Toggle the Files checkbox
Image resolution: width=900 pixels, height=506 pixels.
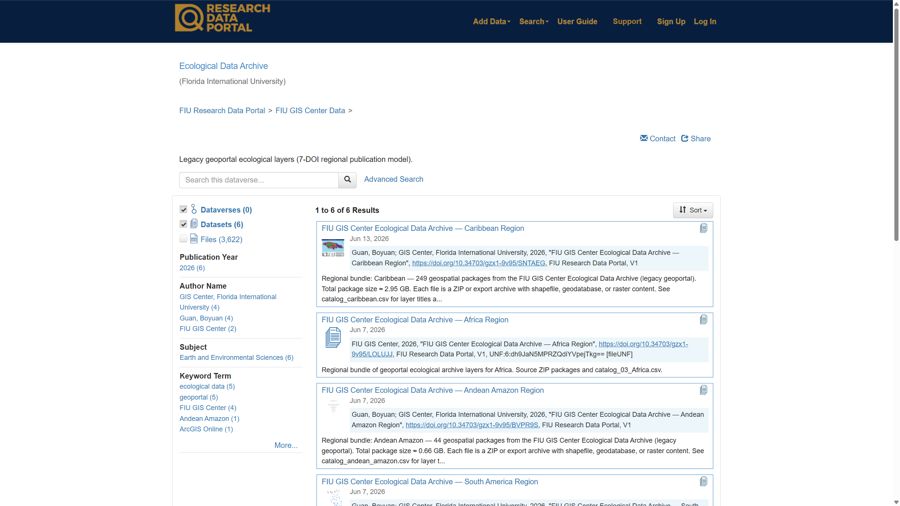coord(183,239)
